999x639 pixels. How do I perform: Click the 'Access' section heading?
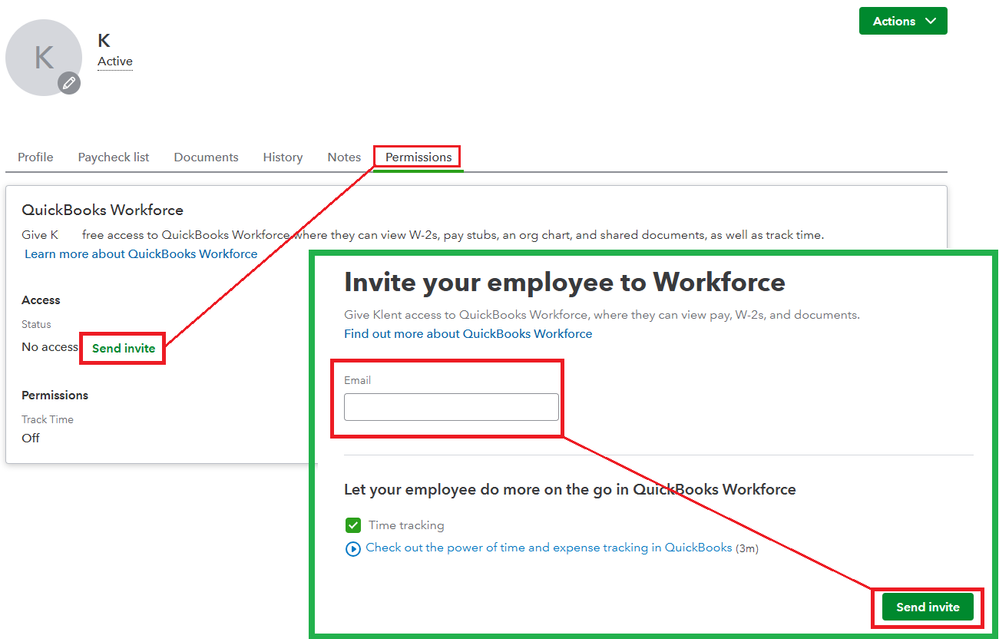(41, 300)
